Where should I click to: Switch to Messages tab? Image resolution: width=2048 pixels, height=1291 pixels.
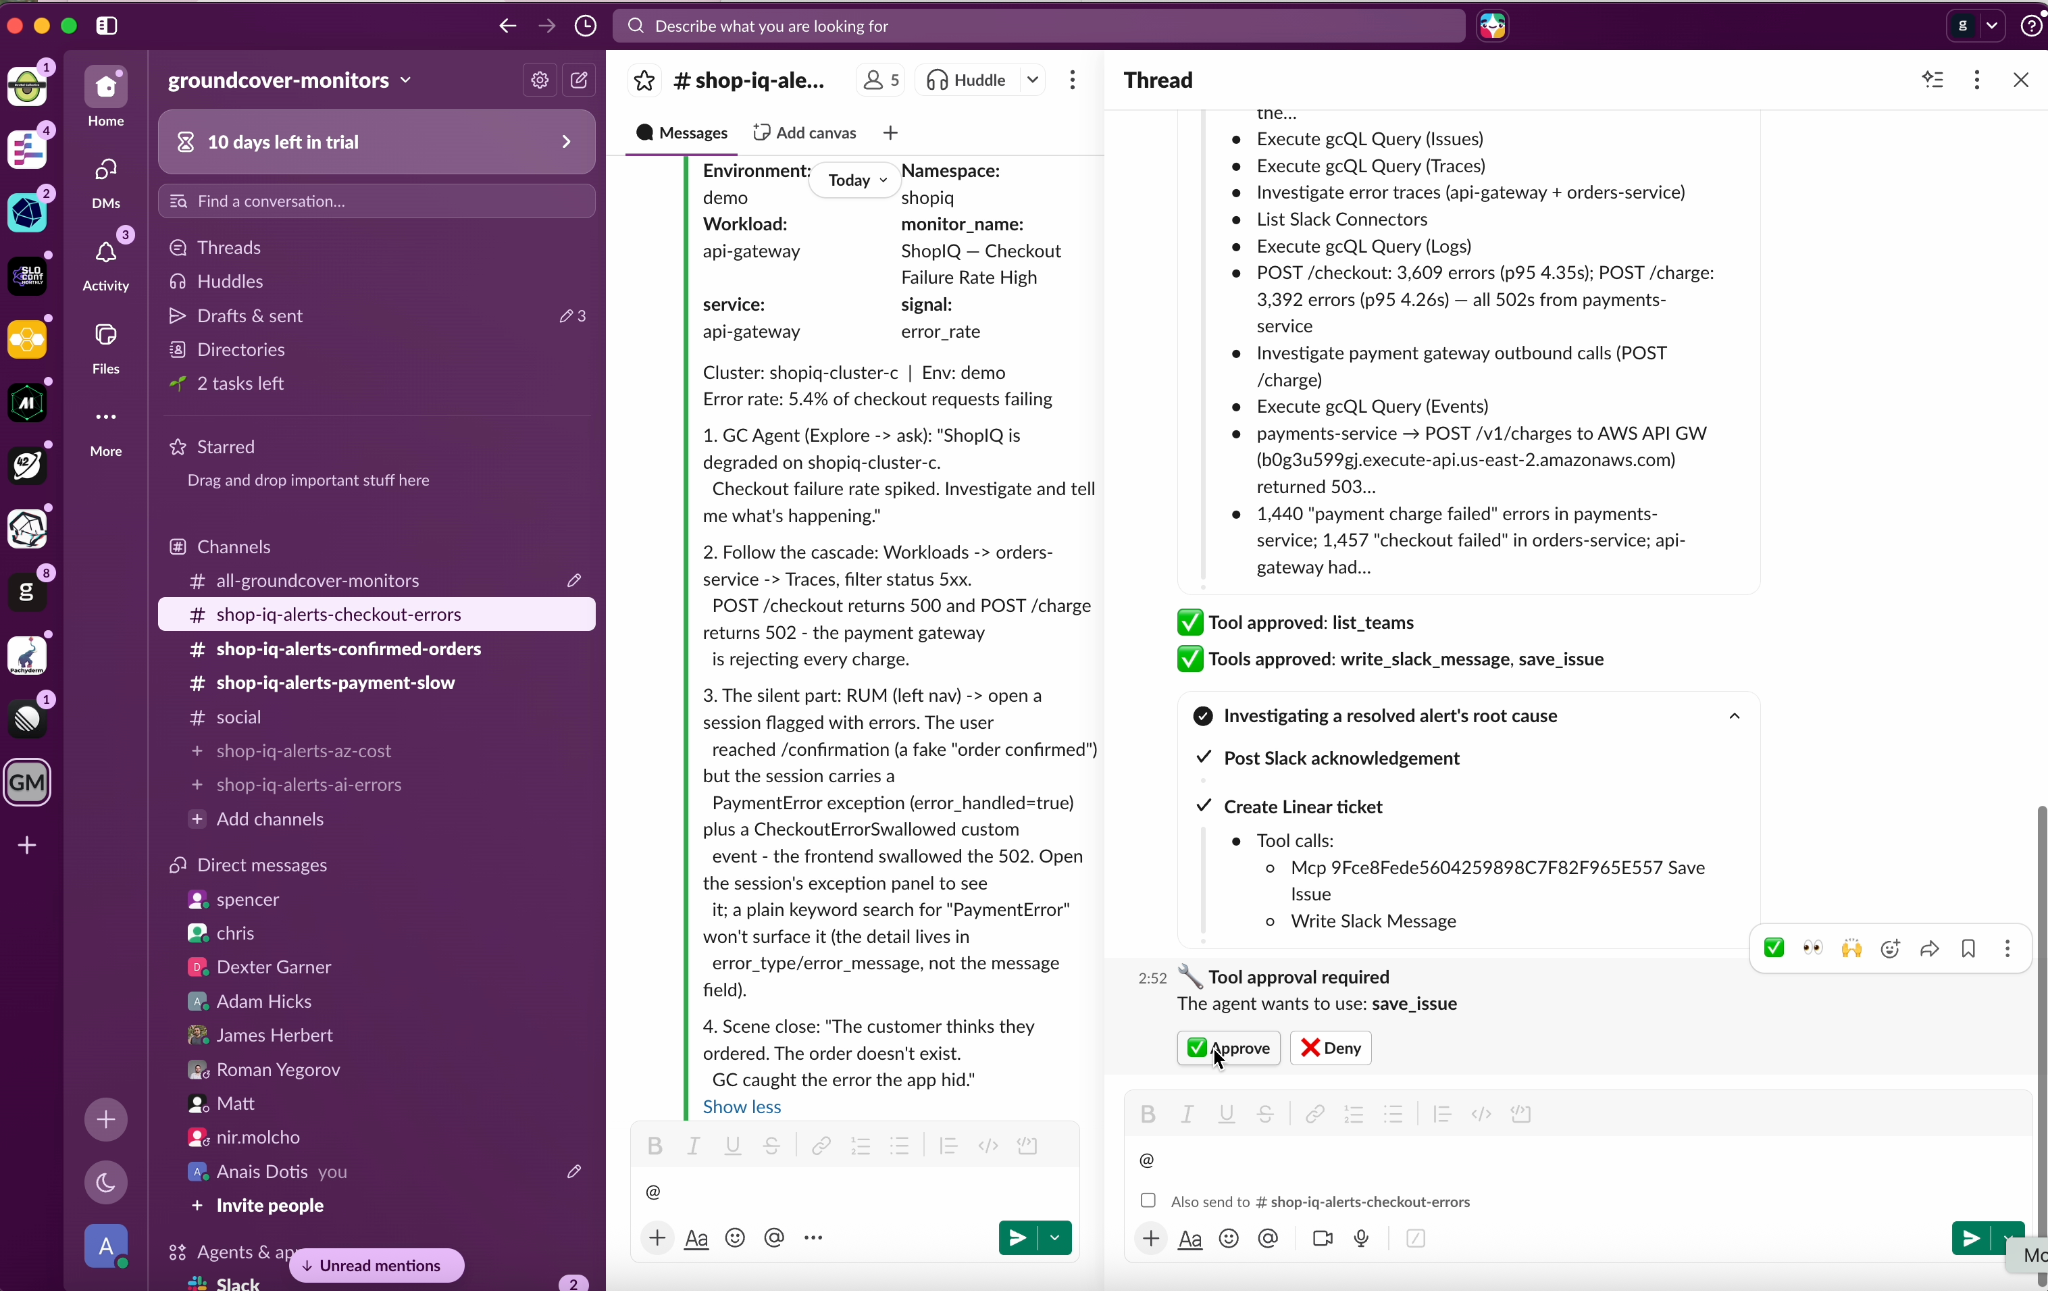click(x=682, y=133)
